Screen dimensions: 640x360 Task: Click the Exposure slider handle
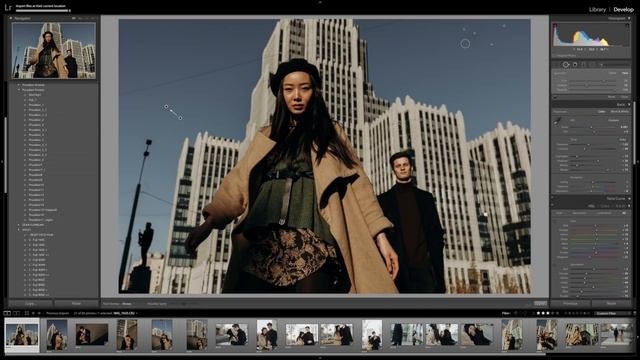[589, 144]
